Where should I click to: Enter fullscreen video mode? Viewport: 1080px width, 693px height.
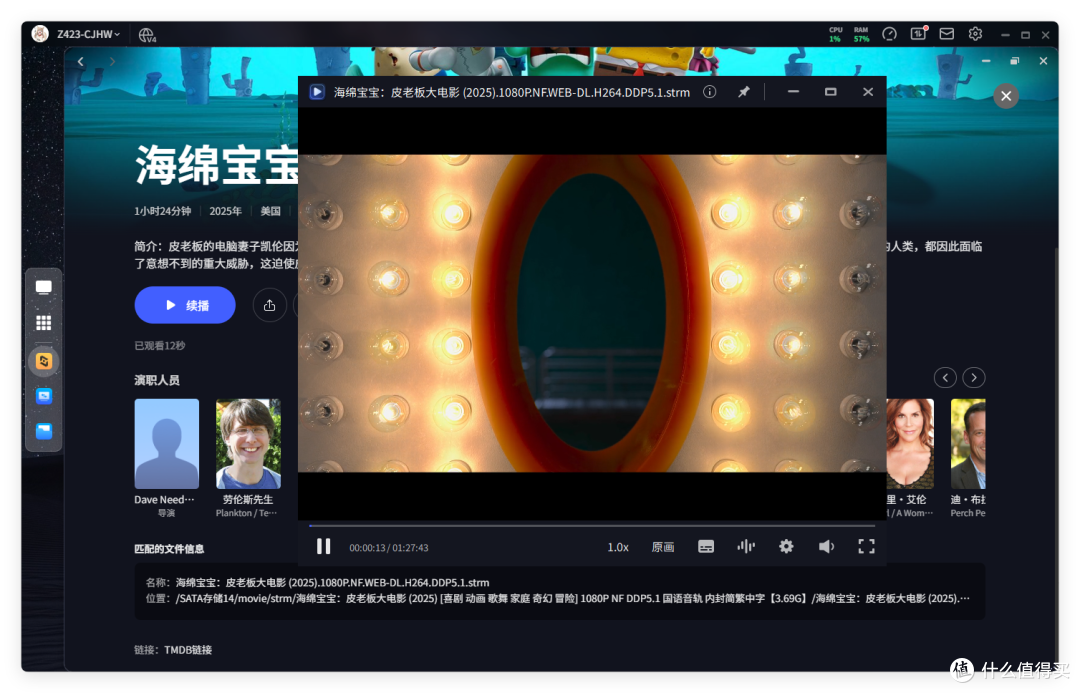866,547
